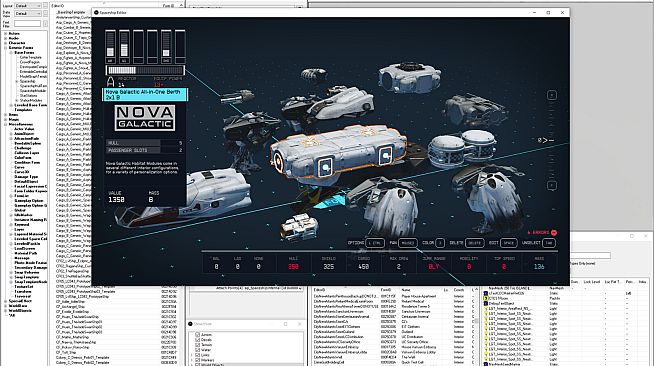Click the second power allocation bar
Screen dimensions: 654x366
[124, 46]
